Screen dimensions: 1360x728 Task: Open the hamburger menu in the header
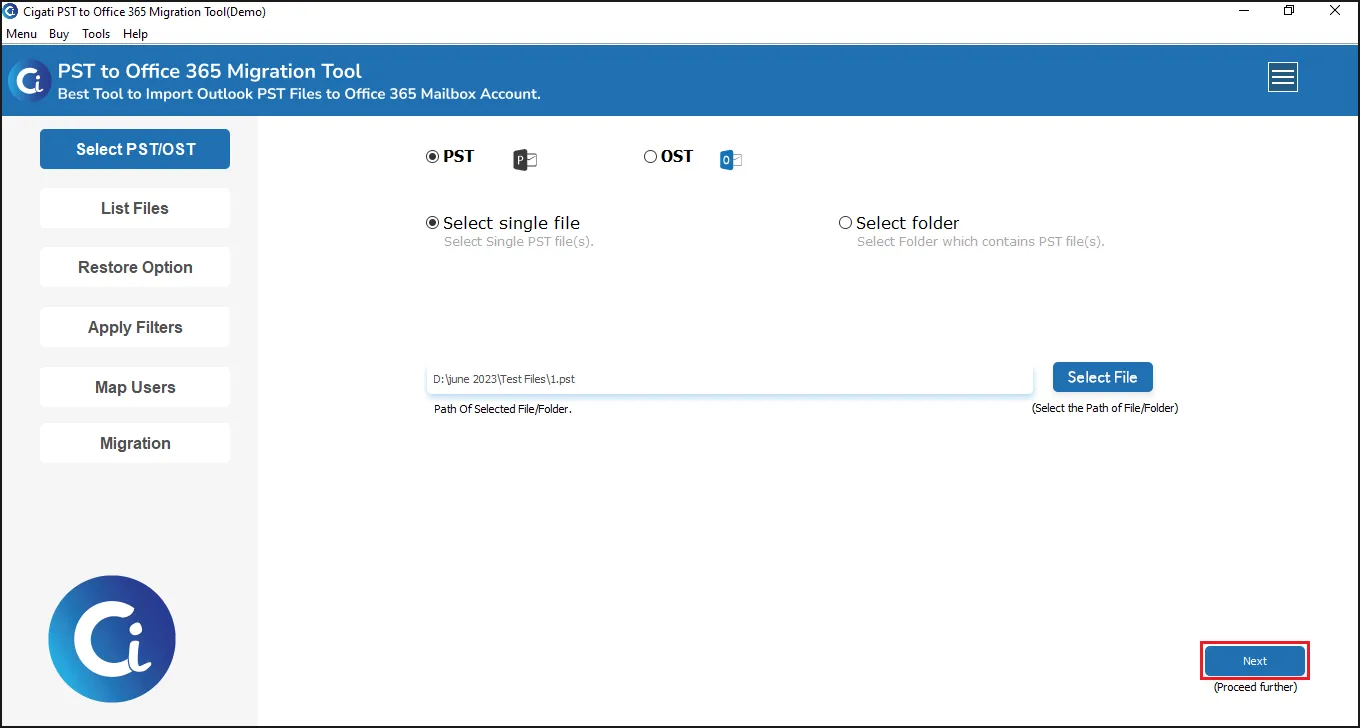tap(1283, 77)
